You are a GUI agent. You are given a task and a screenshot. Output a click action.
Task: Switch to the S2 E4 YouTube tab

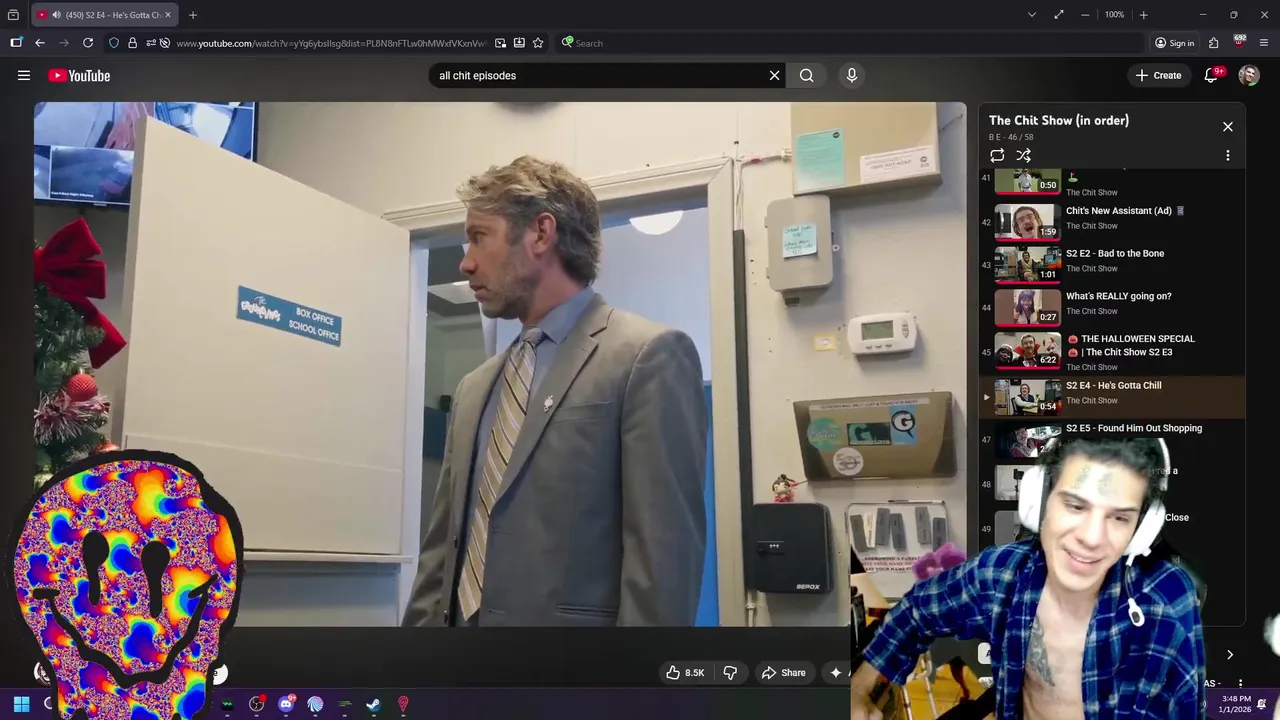pos(104,15)
